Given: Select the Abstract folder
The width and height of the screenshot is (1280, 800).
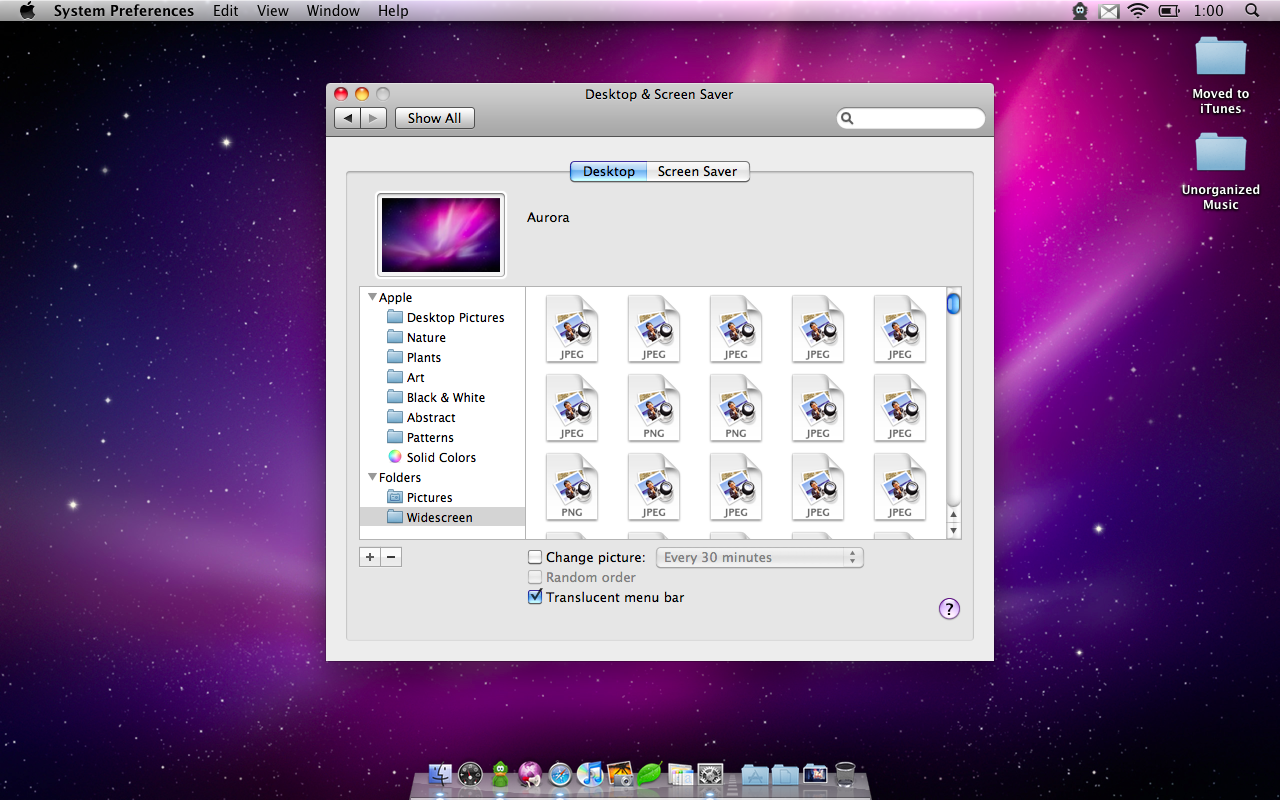Looking at the screenshot, I should pyautogui.click(x=421, y=417).
